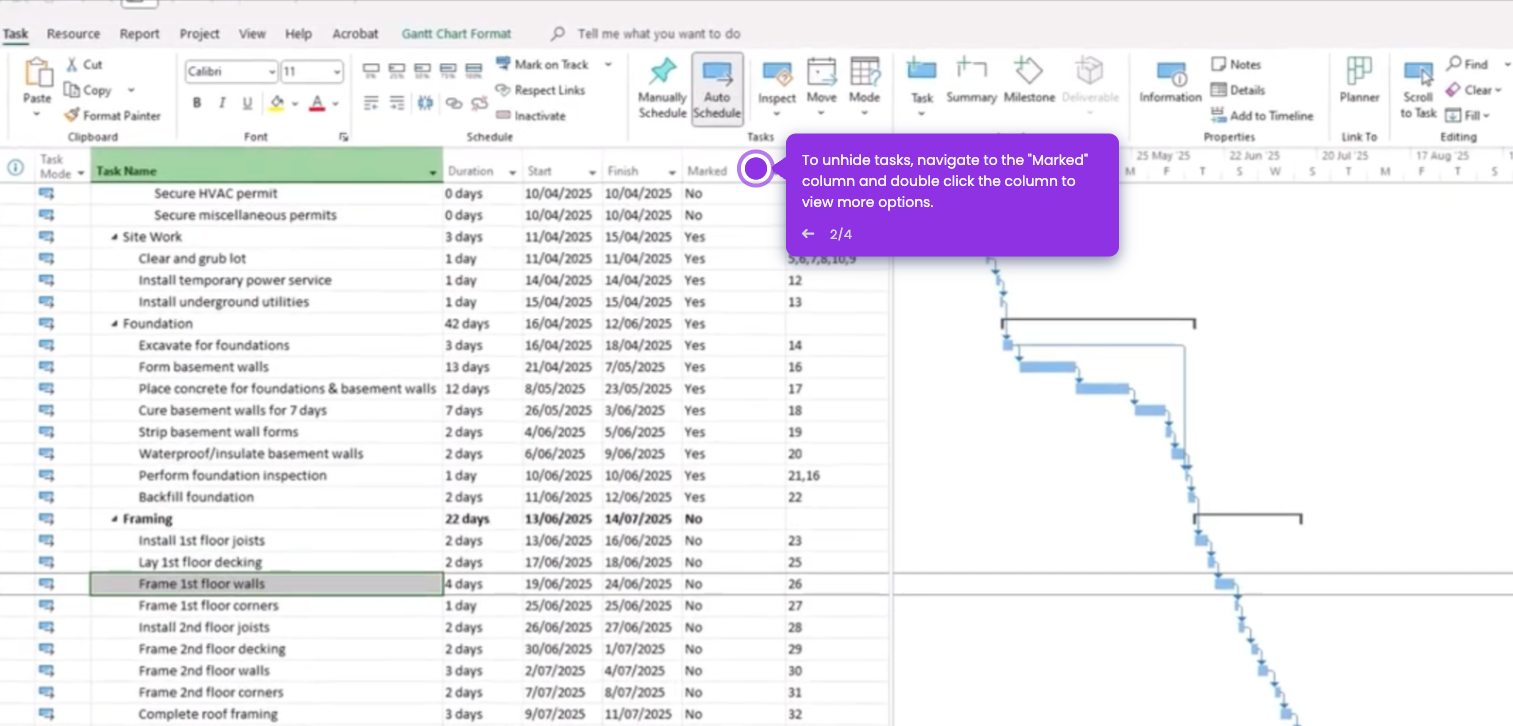The height and width of the screenshot is (726, 1513).
Task: Unlink the selected tasks
Action: (x=479, y=103)
